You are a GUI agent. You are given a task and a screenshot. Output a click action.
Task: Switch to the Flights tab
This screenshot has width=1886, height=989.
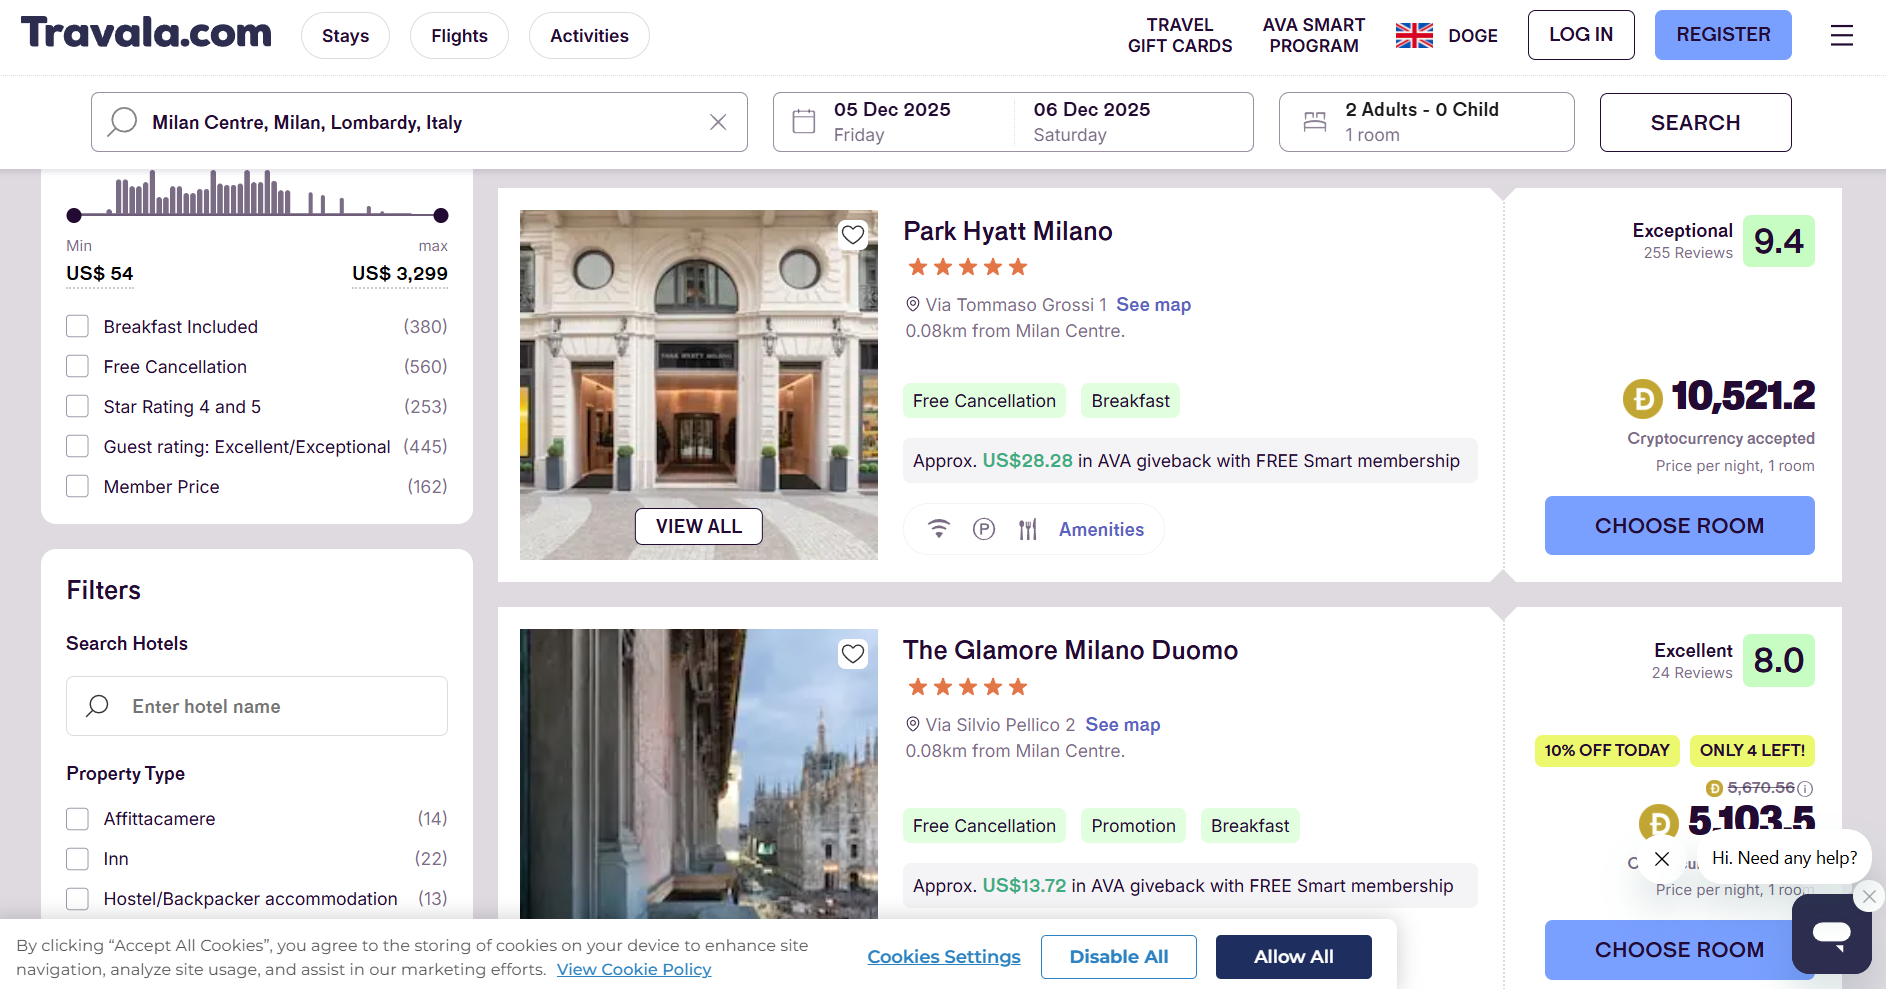click(x=459, y=36)
